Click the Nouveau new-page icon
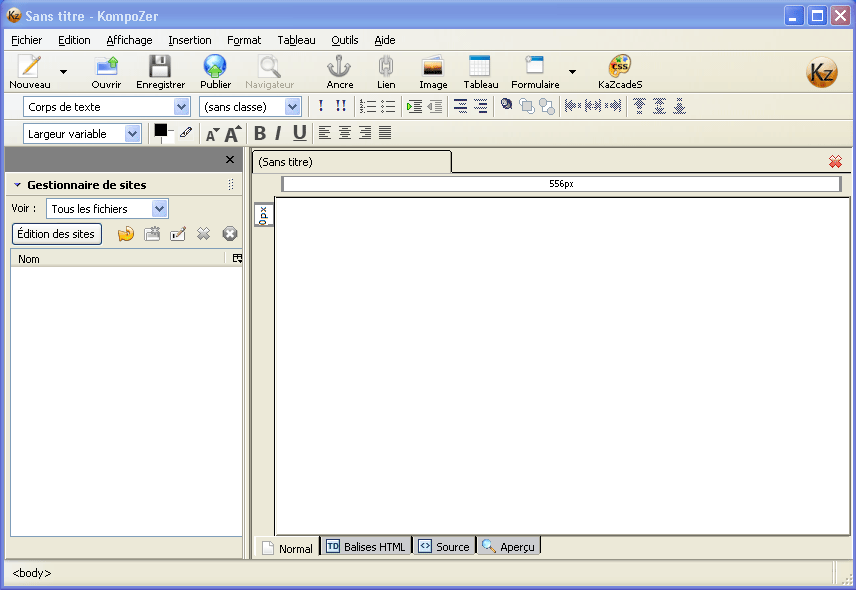This screenshot has height=590, width=856. coord(29,66)
